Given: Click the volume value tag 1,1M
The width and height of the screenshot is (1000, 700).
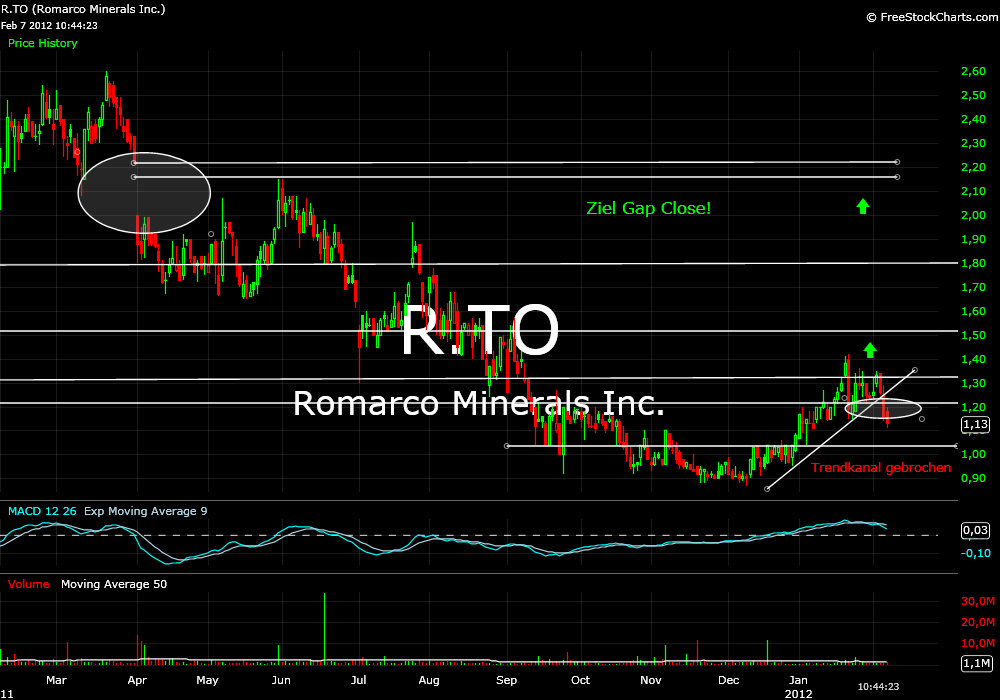Looking at the screenshot, I should point(976,664).
